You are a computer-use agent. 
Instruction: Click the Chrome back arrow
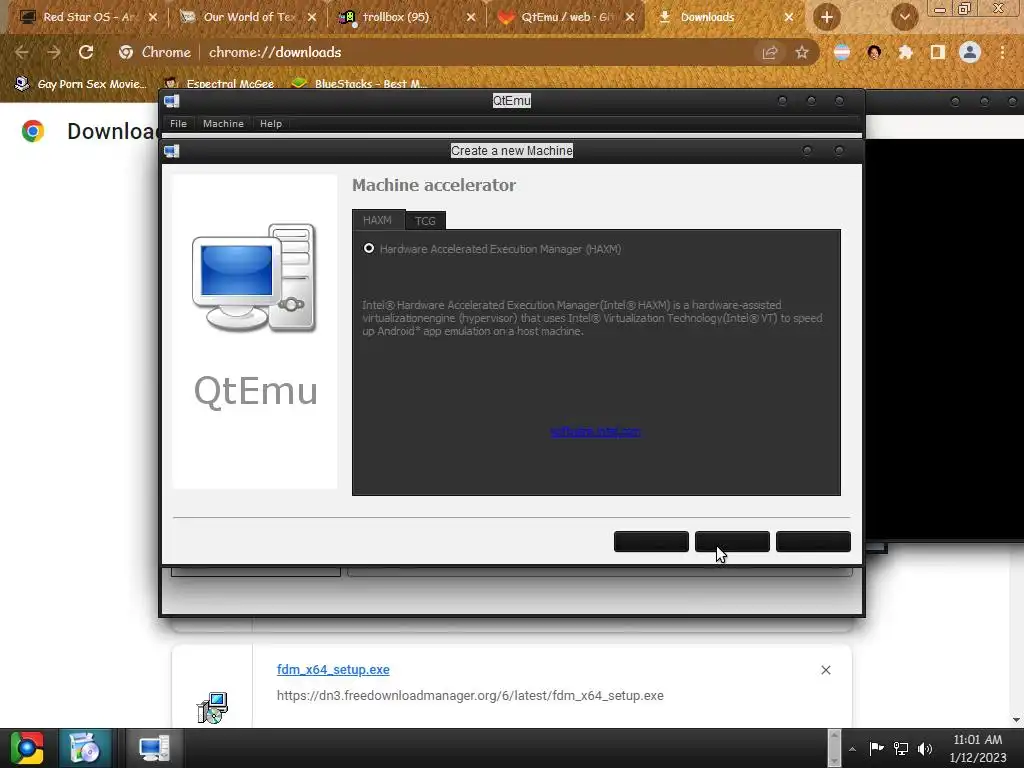click(22, 52)
